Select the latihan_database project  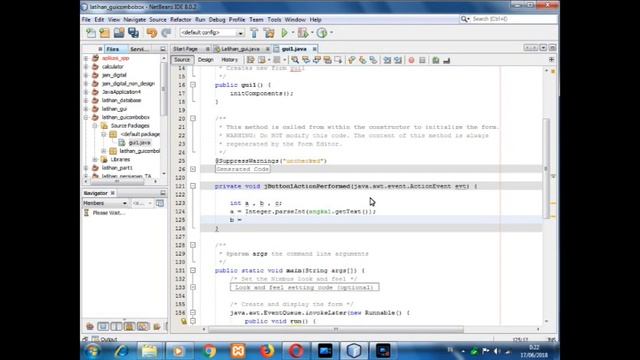point(121,100)
